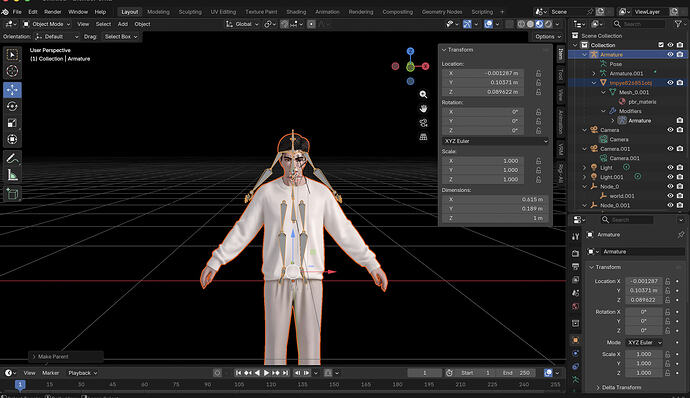Click the X axis on navigation gizmo
The width and height of the screenshot is (690, 398).
426,66
